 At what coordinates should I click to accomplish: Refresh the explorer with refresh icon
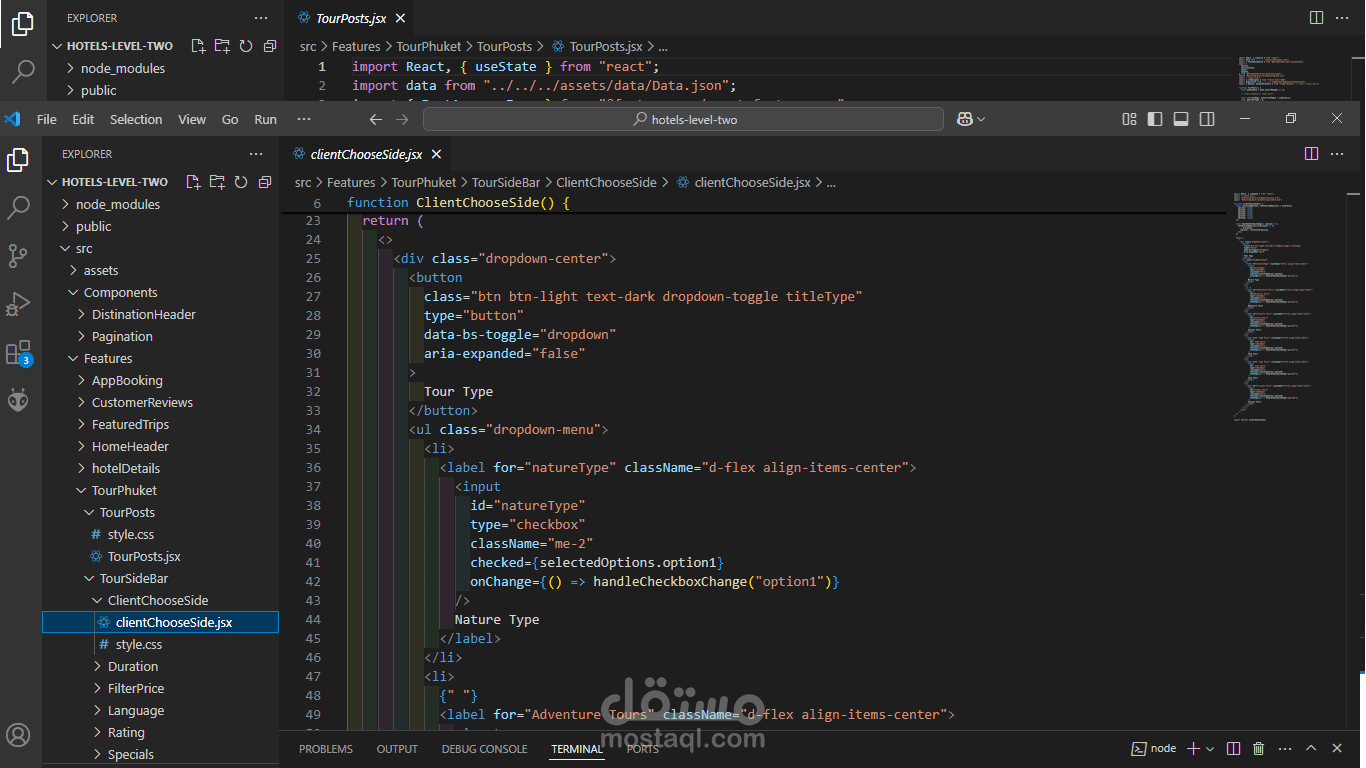240,182
